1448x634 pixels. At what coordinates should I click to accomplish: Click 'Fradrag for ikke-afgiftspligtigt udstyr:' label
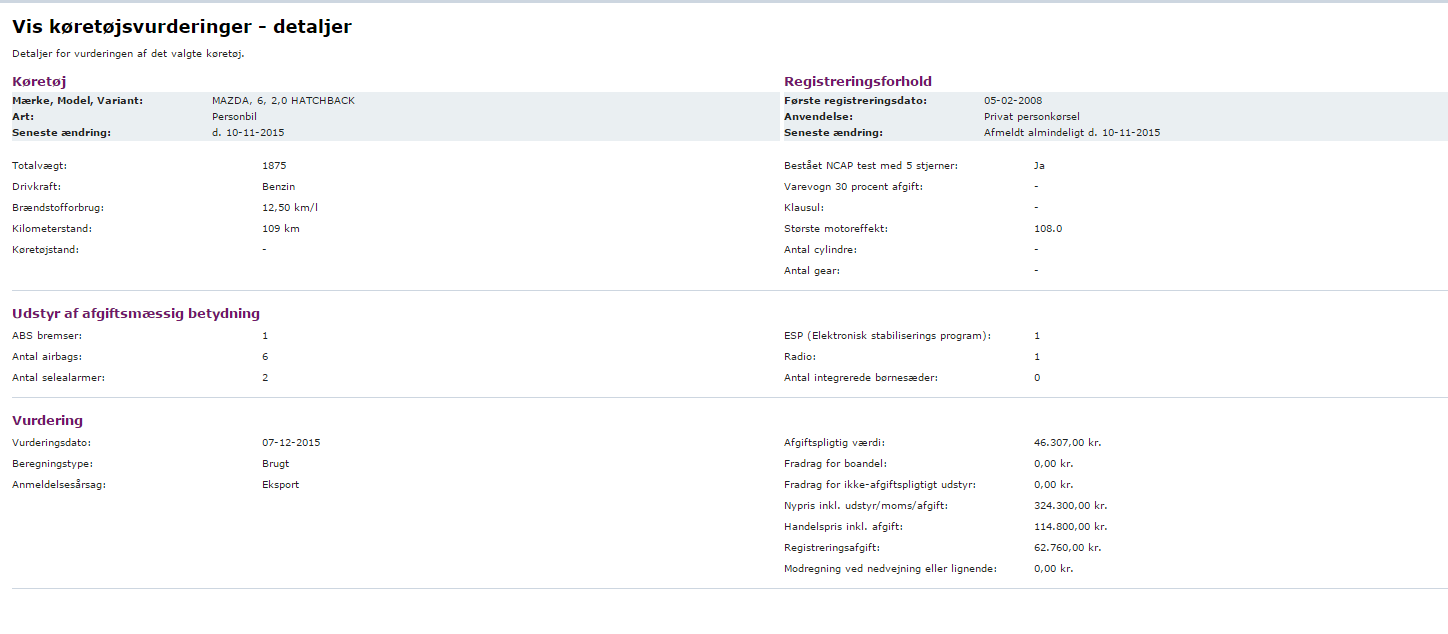pyautogui.click(x=880, y=484)
